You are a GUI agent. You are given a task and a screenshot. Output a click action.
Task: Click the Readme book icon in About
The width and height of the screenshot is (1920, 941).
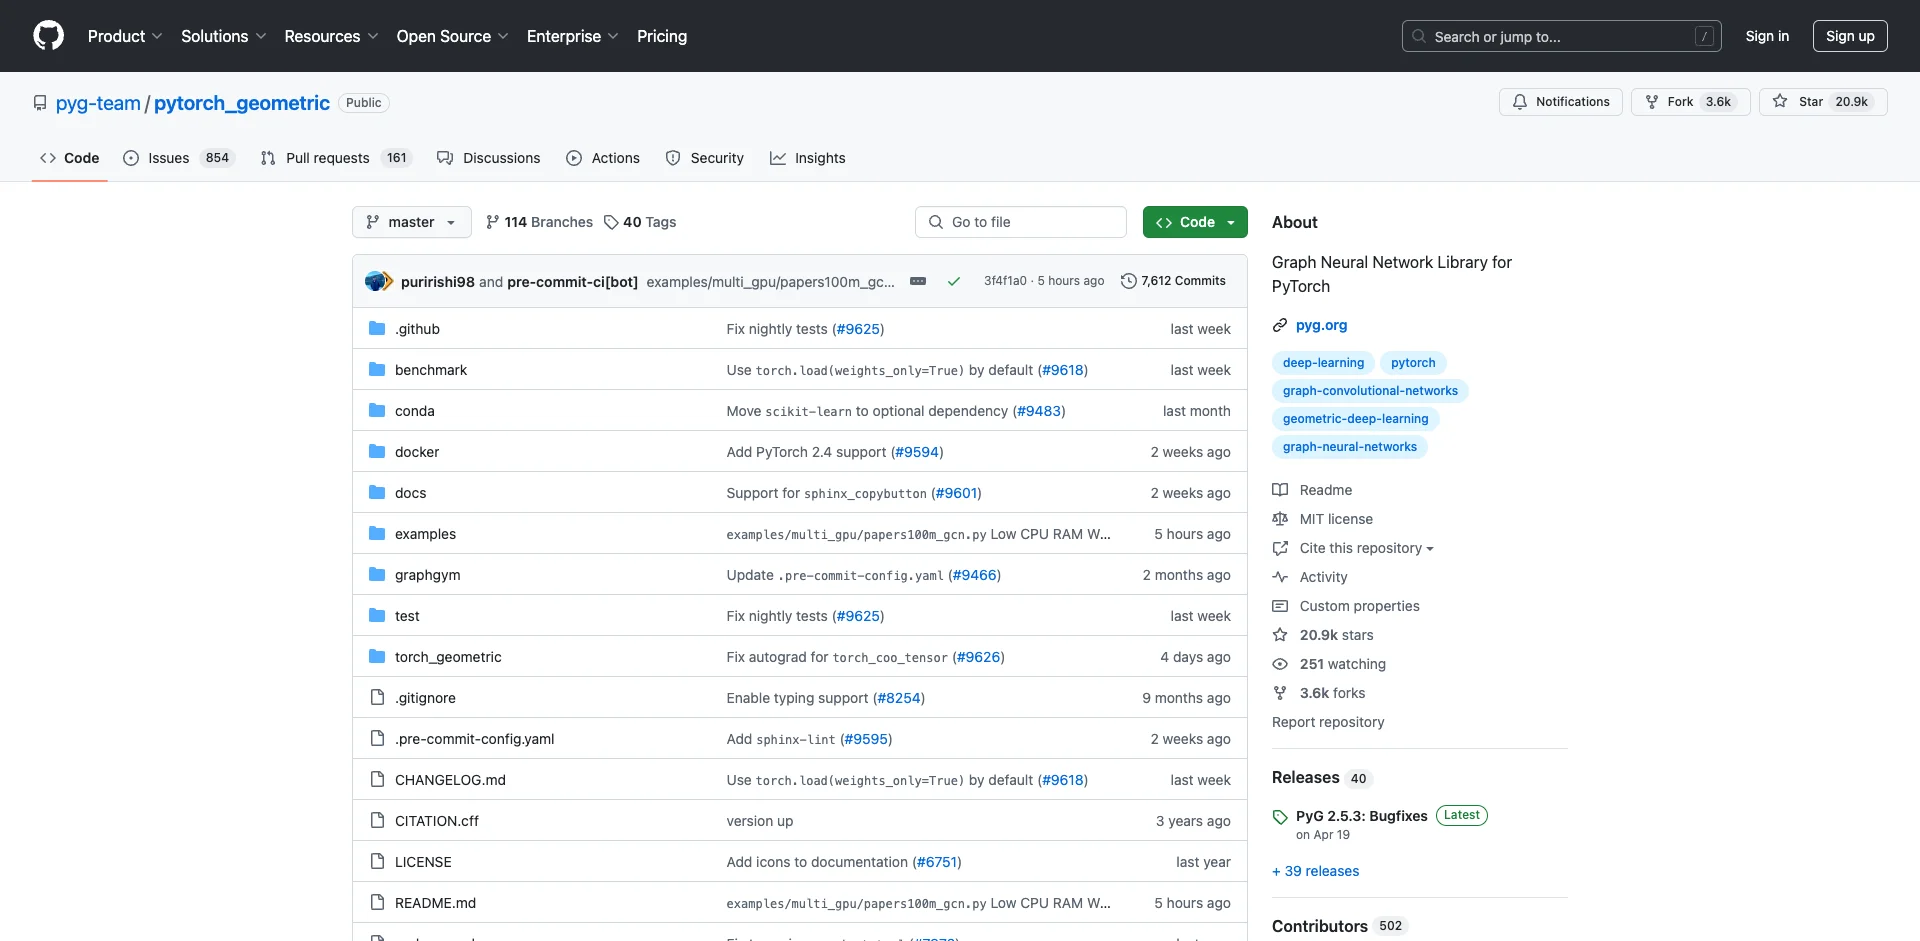point(1280,490)
